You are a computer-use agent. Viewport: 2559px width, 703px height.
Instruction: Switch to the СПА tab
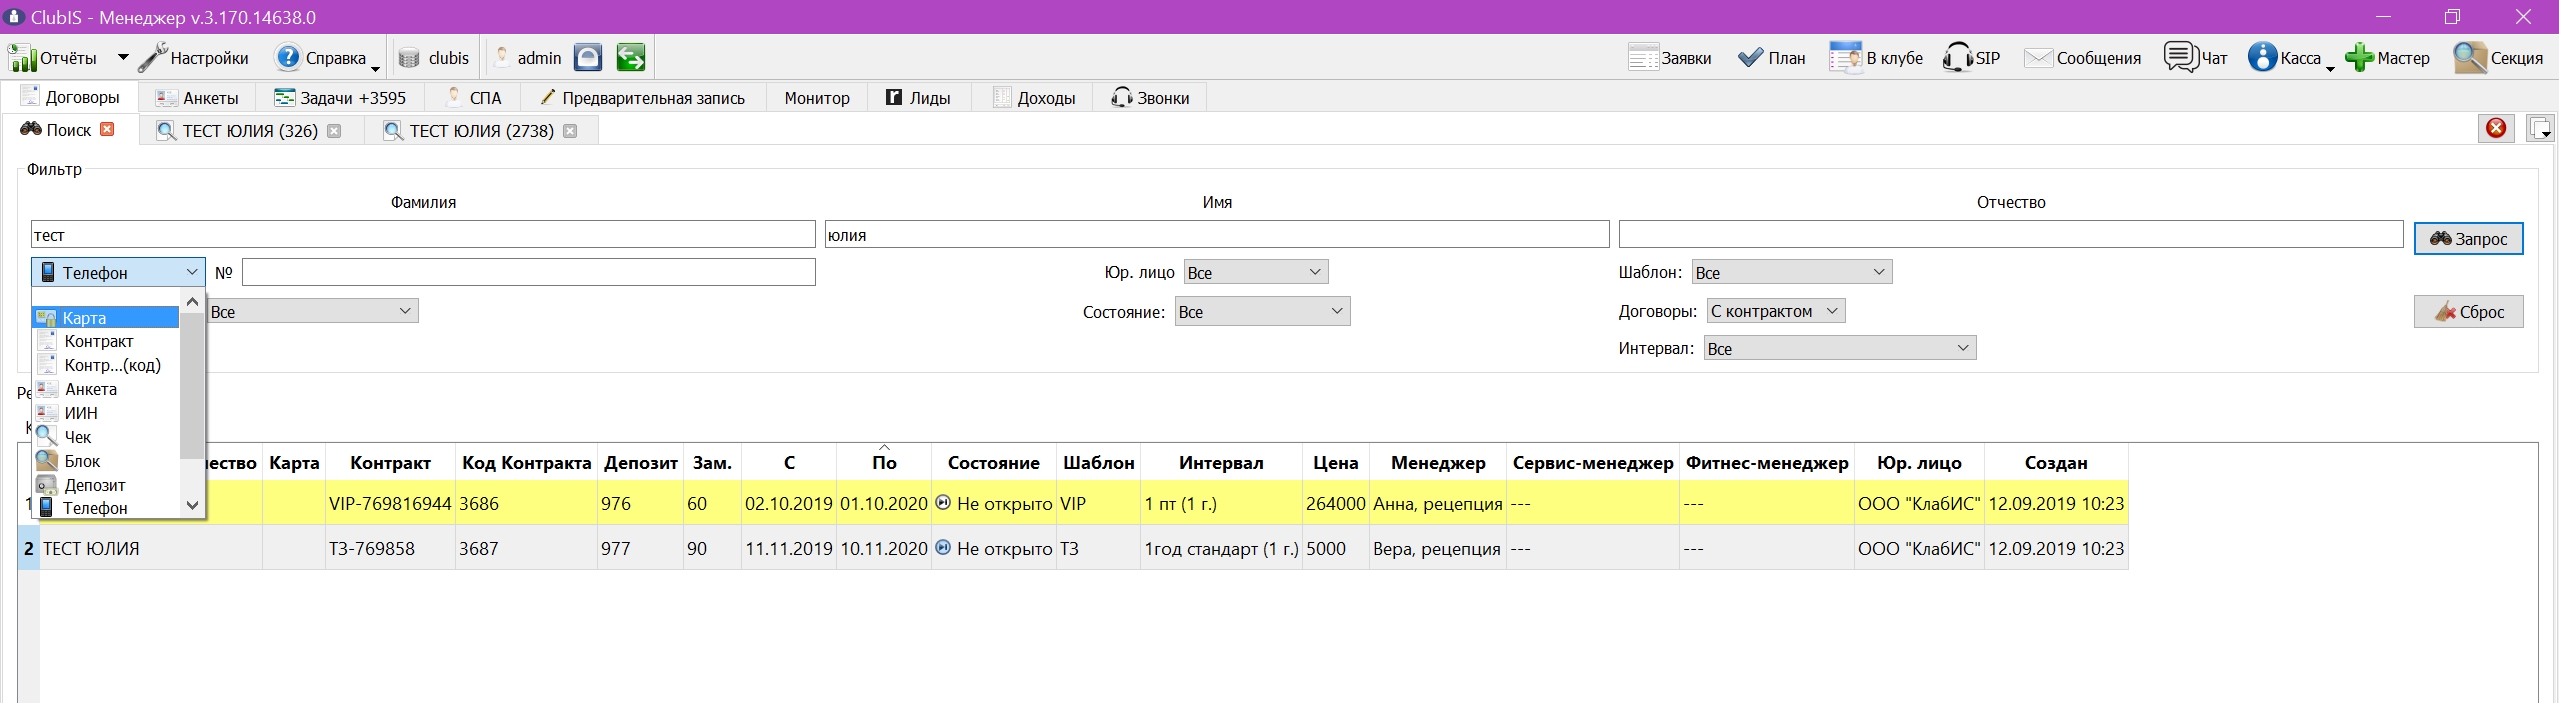[473, 98]
